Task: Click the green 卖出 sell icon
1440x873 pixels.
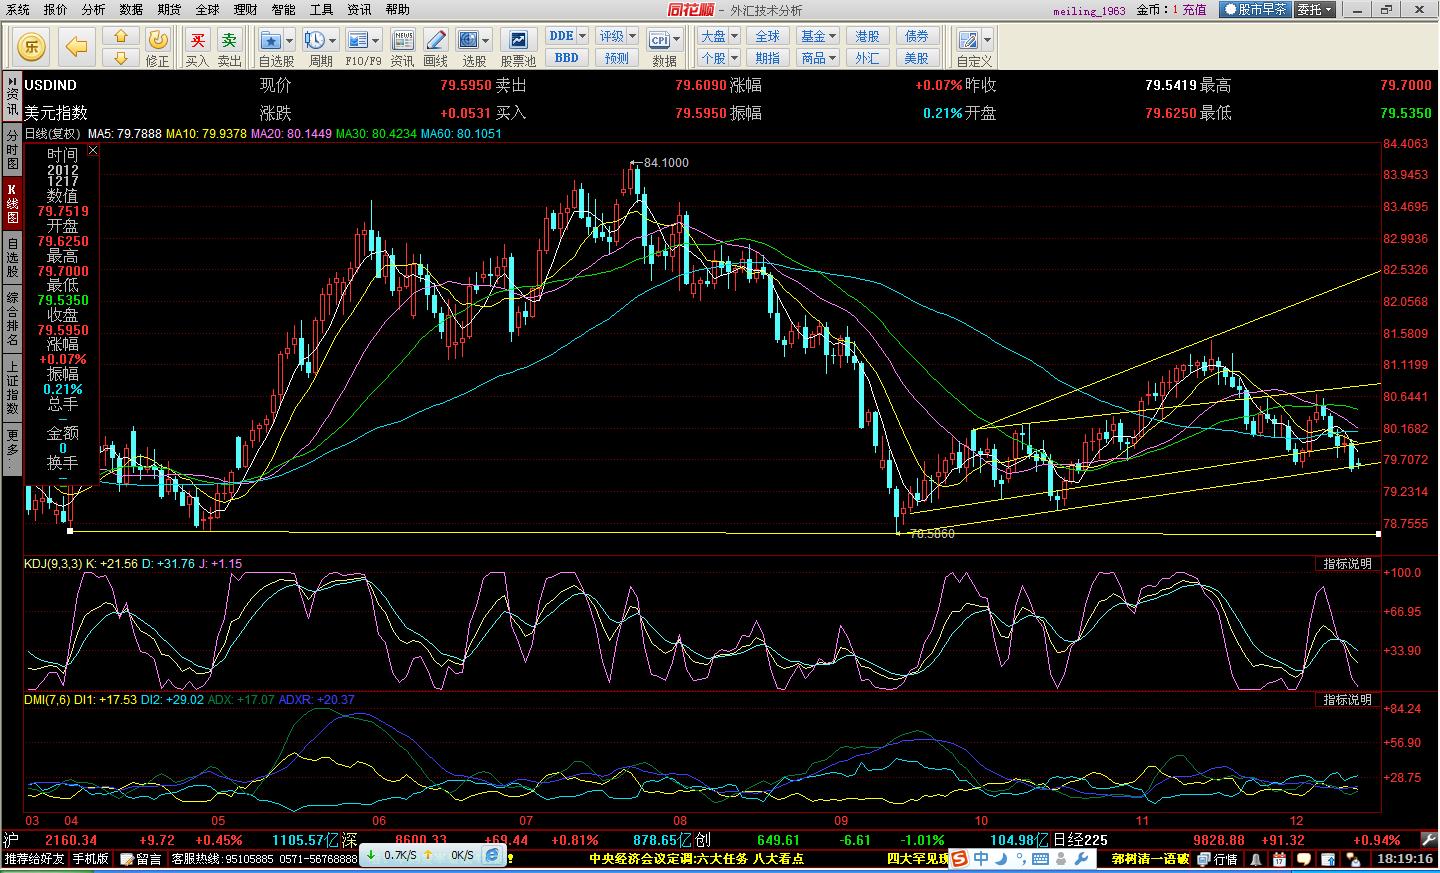Action: pos(230,40)
